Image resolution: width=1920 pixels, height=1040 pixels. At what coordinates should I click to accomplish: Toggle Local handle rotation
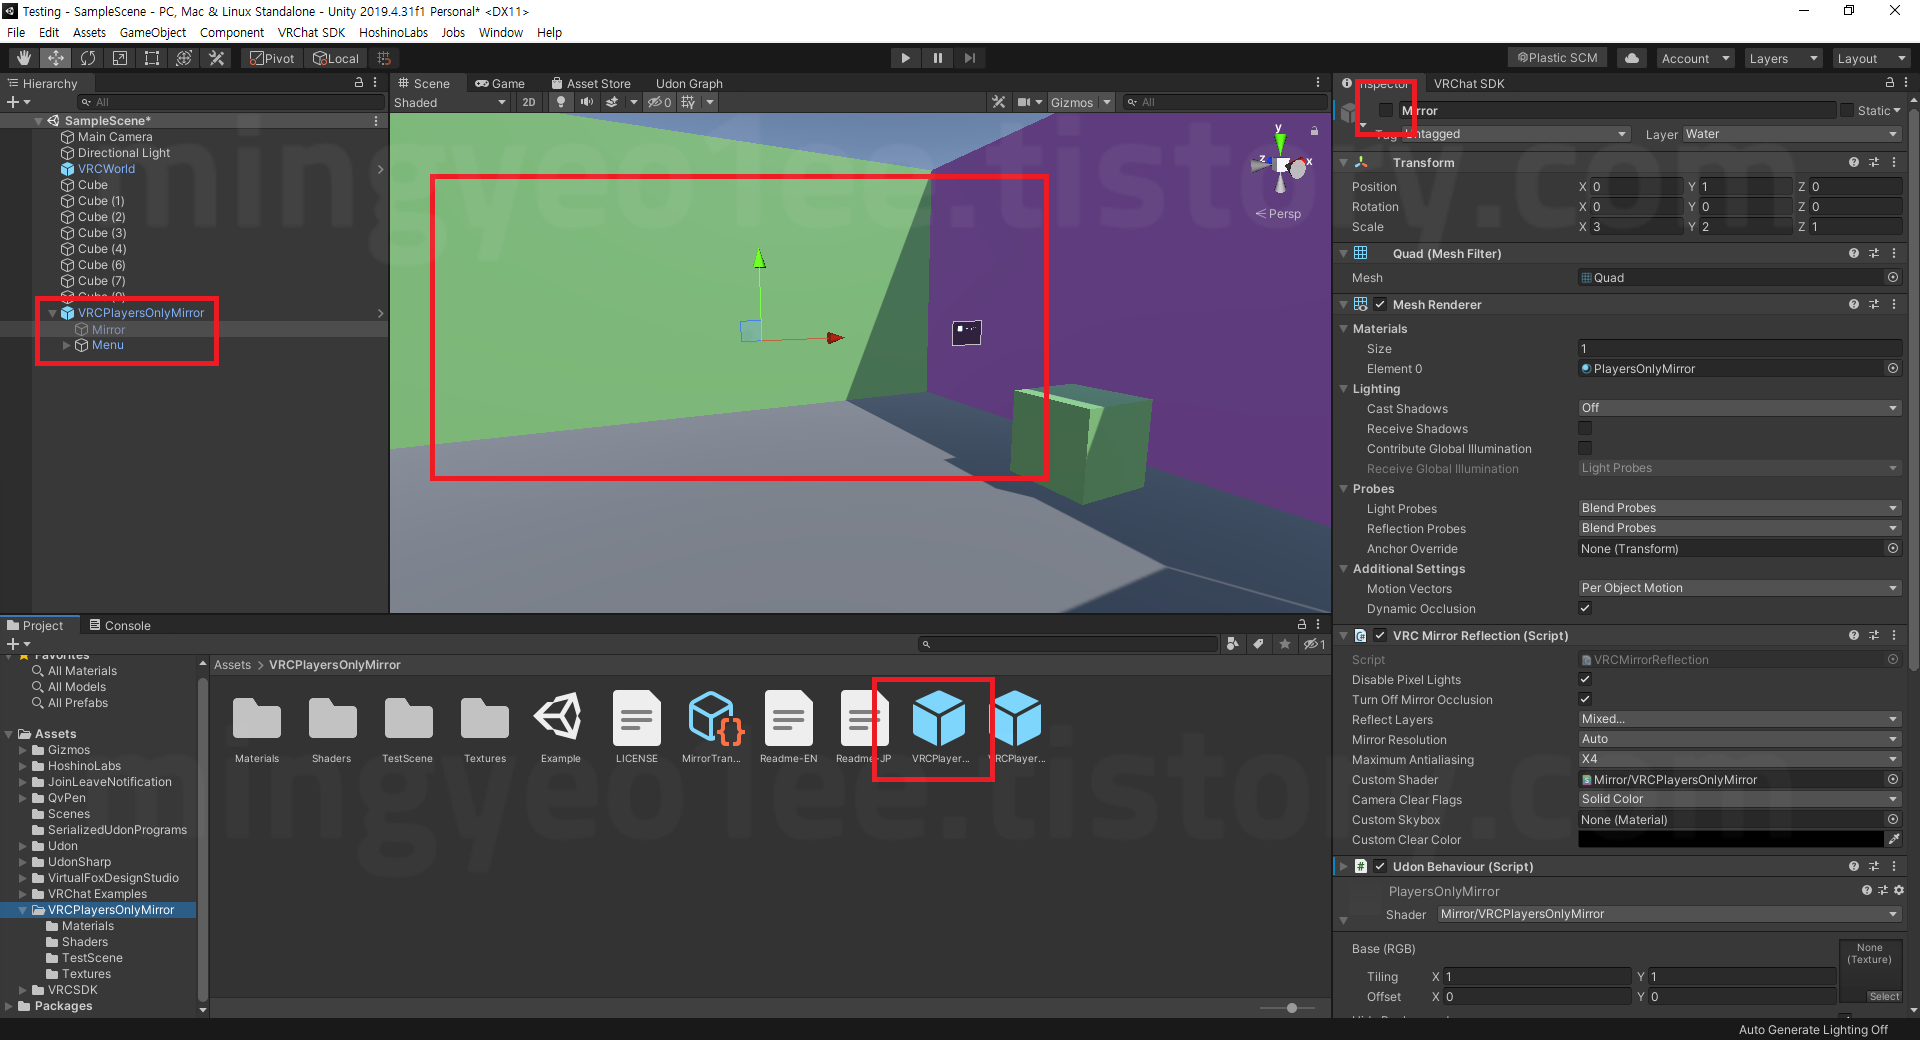coord(336,58)
